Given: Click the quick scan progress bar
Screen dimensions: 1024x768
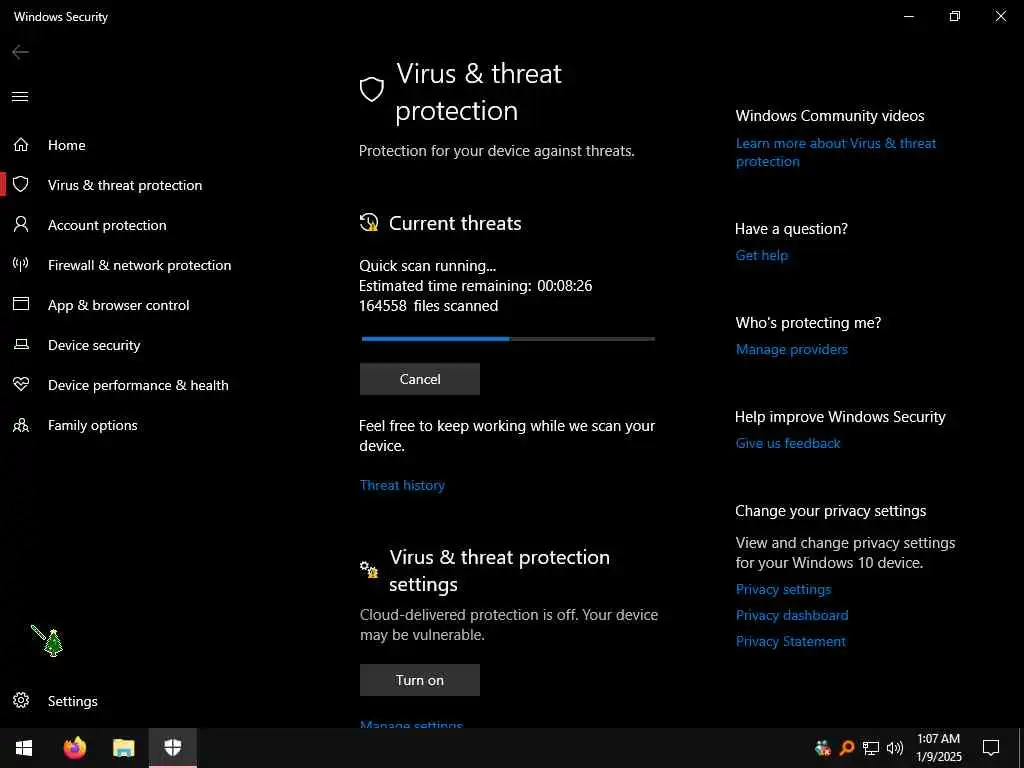Looking at the screenshot, I should coord(508,339).
